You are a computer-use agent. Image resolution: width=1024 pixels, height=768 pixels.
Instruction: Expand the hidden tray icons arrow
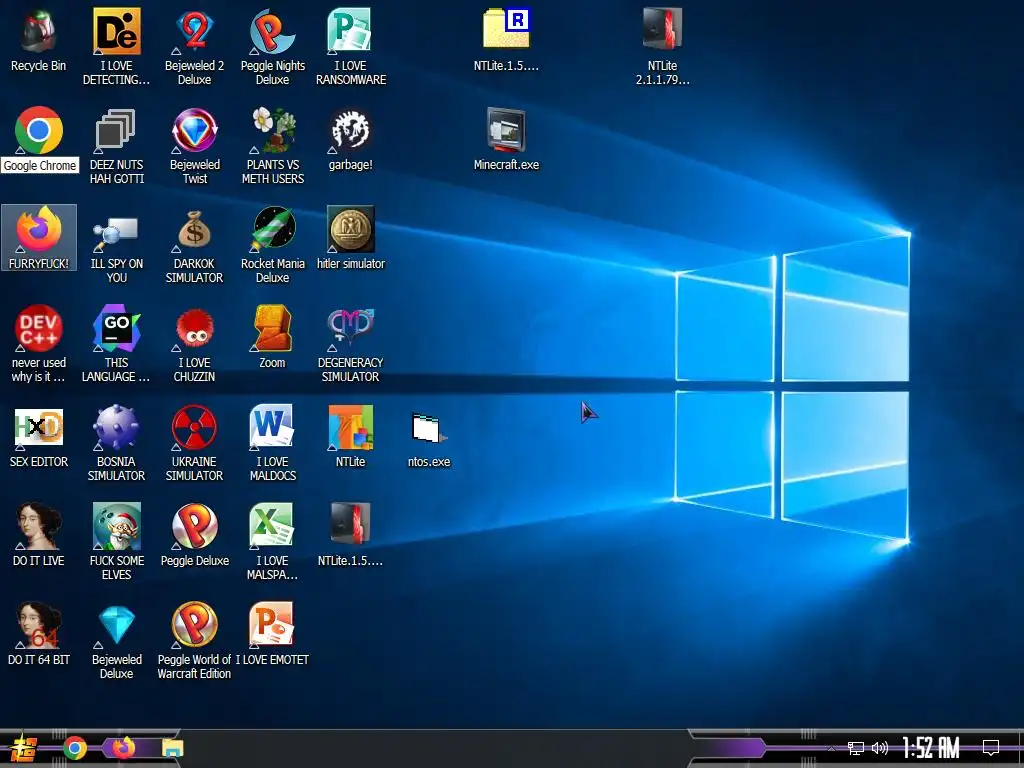click(831, 748)
